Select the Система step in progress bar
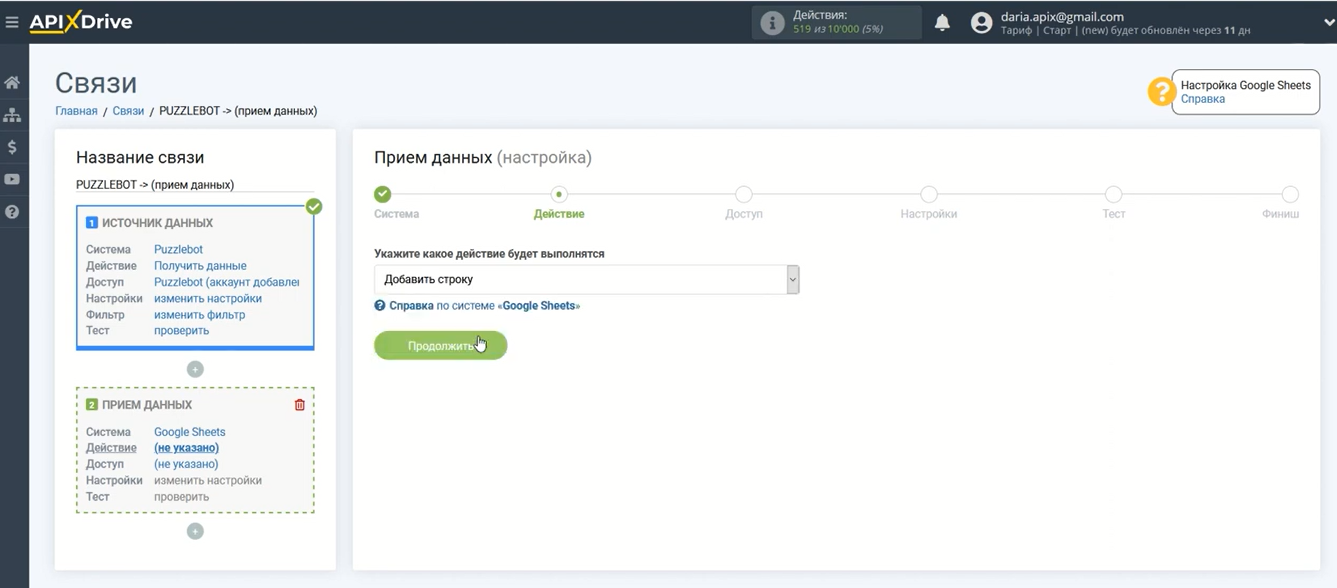1337x588 pixels. pyautogui.click(x=383, y=194)
